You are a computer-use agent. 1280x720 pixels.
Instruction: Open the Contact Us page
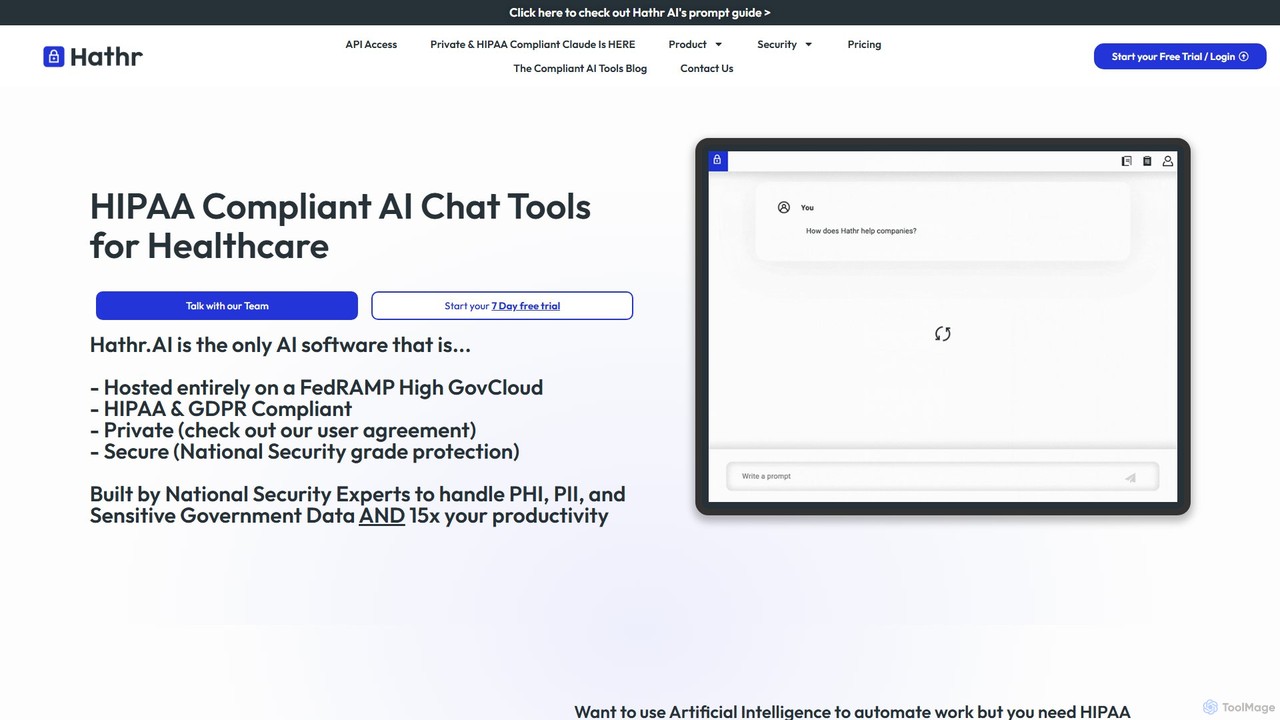pos(707,68)
